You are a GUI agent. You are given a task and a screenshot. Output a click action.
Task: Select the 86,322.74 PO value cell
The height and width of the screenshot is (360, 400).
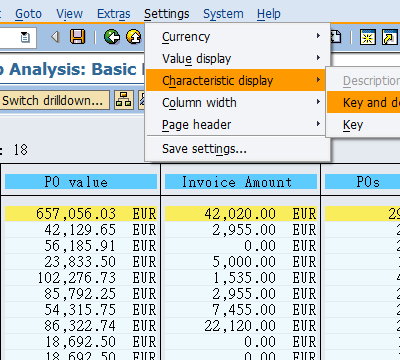[x=81, y=326]
